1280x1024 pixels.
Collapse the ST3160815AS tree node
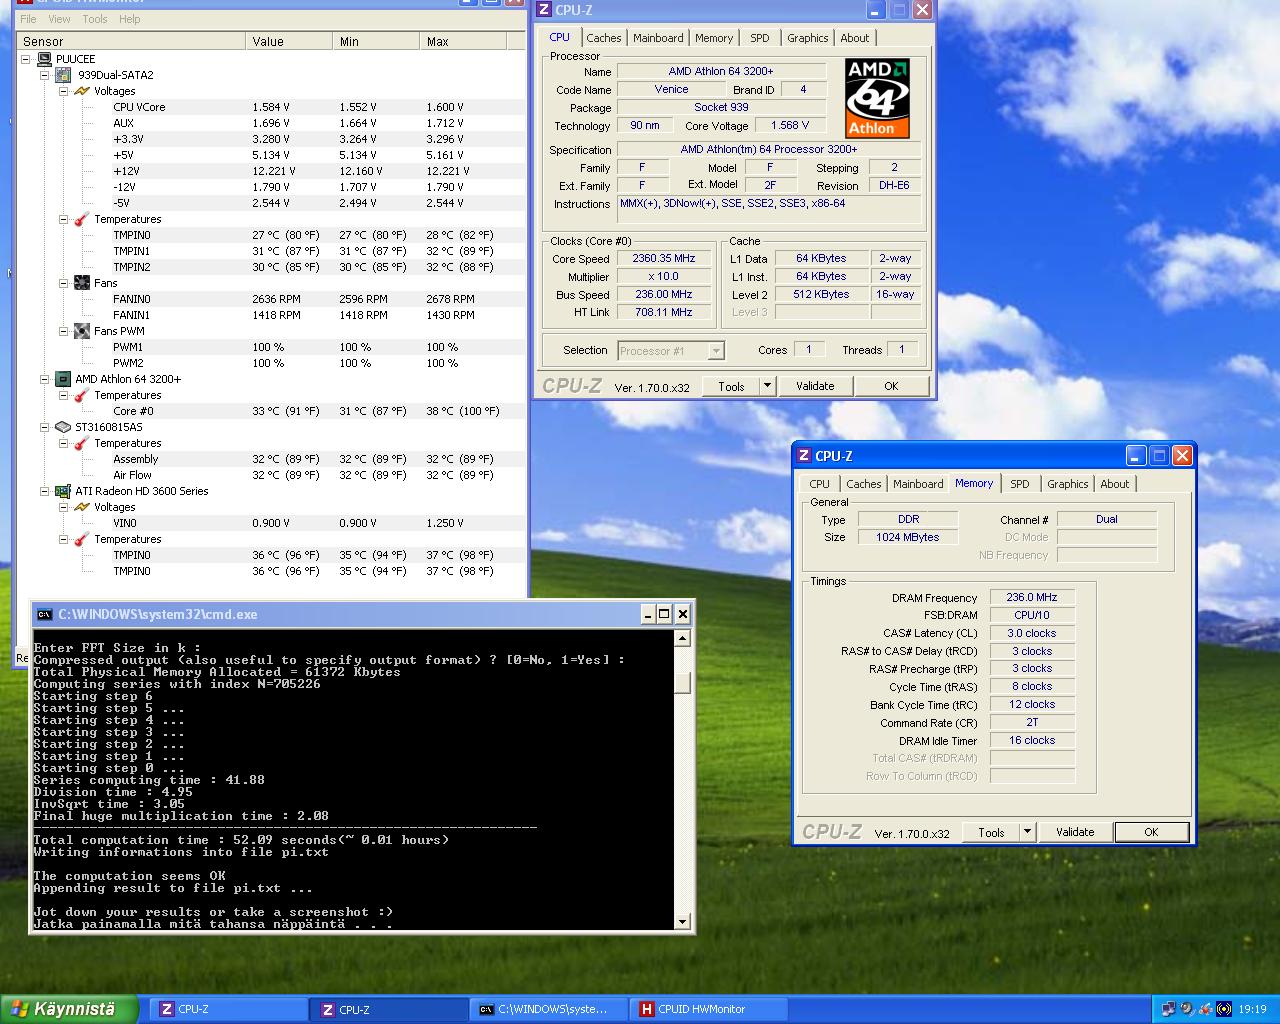pyautogui.click(x=45, y=427)
